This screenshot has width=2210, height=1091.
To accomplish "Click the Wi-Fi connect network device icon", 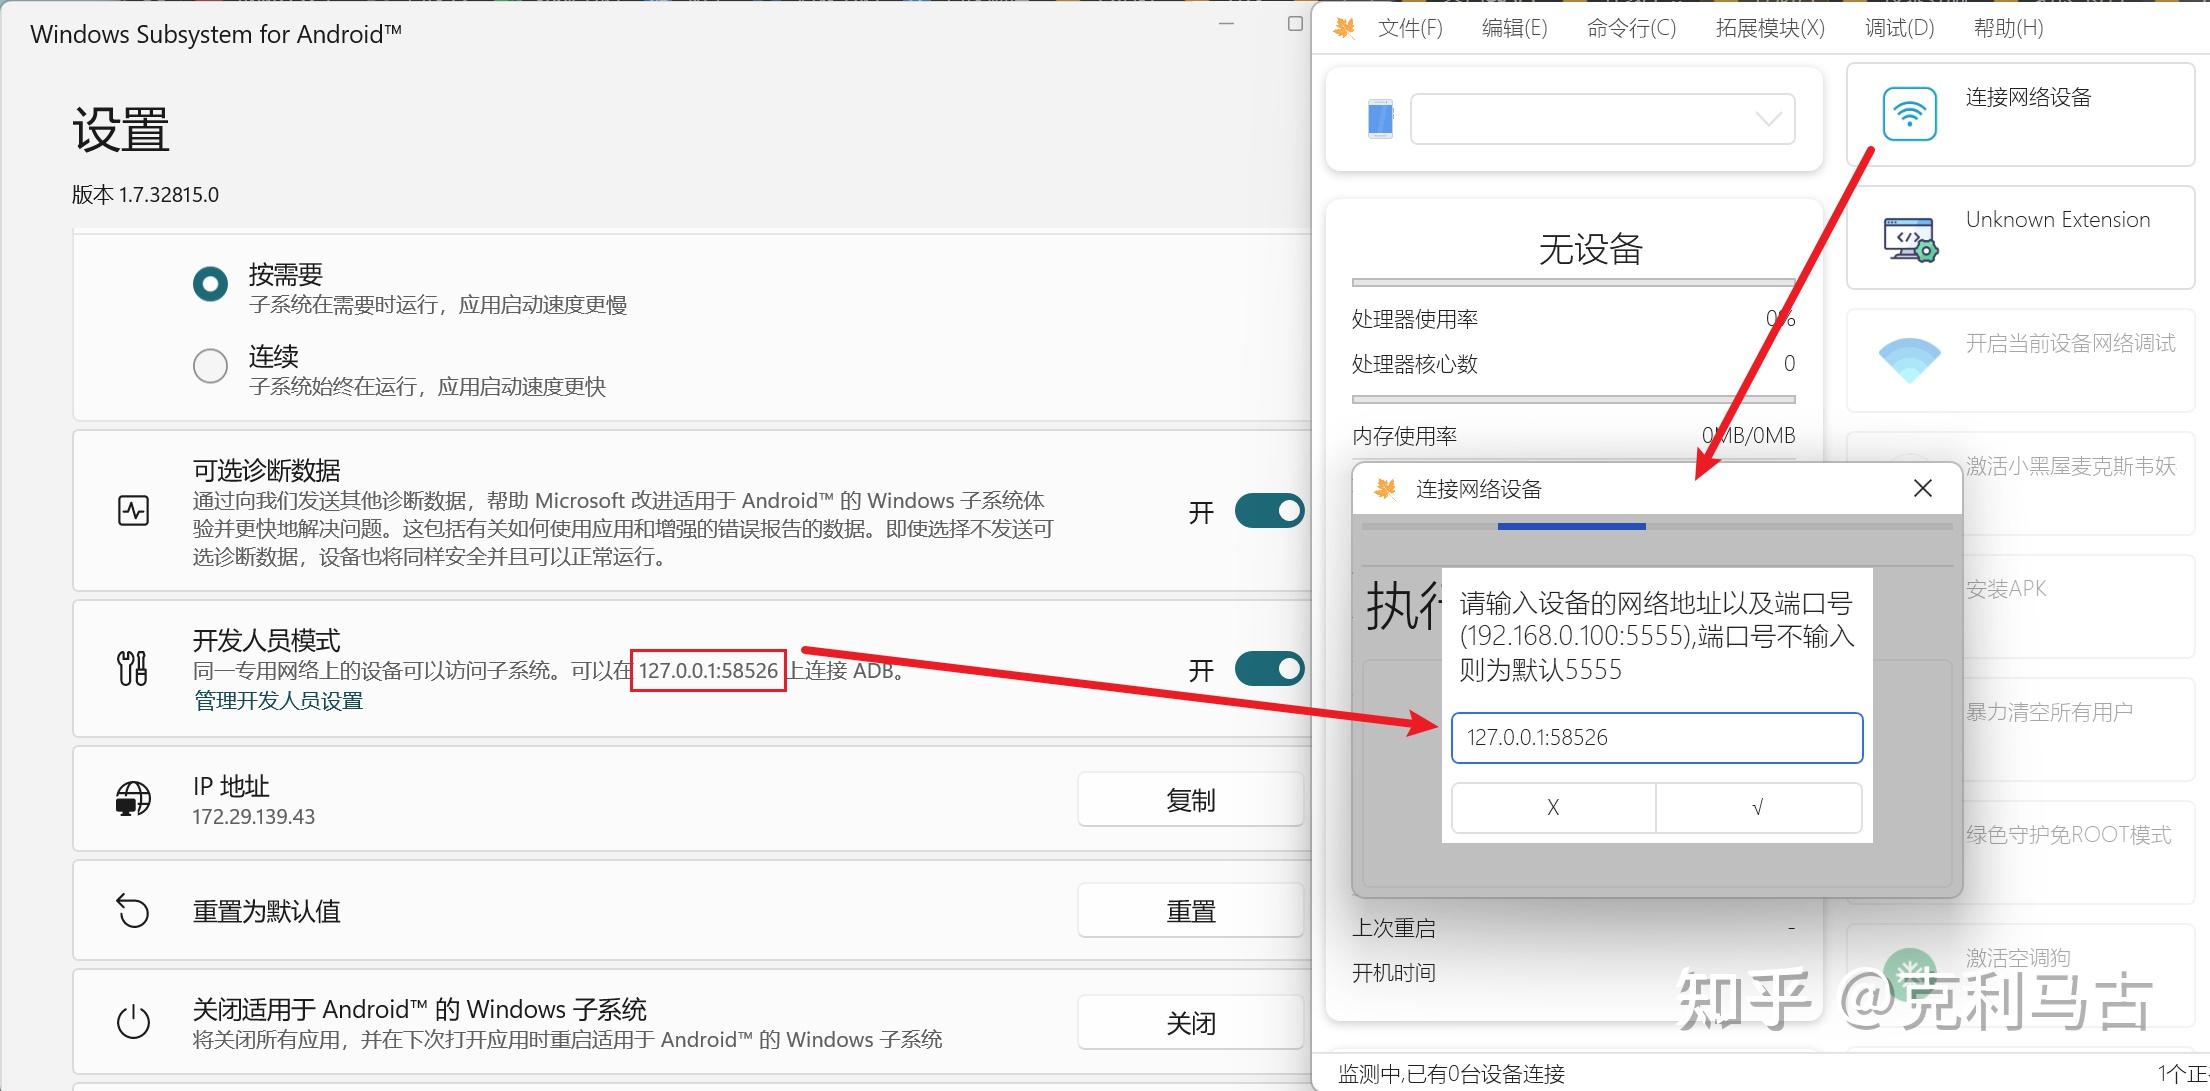I will click(x=1909, y=114).
